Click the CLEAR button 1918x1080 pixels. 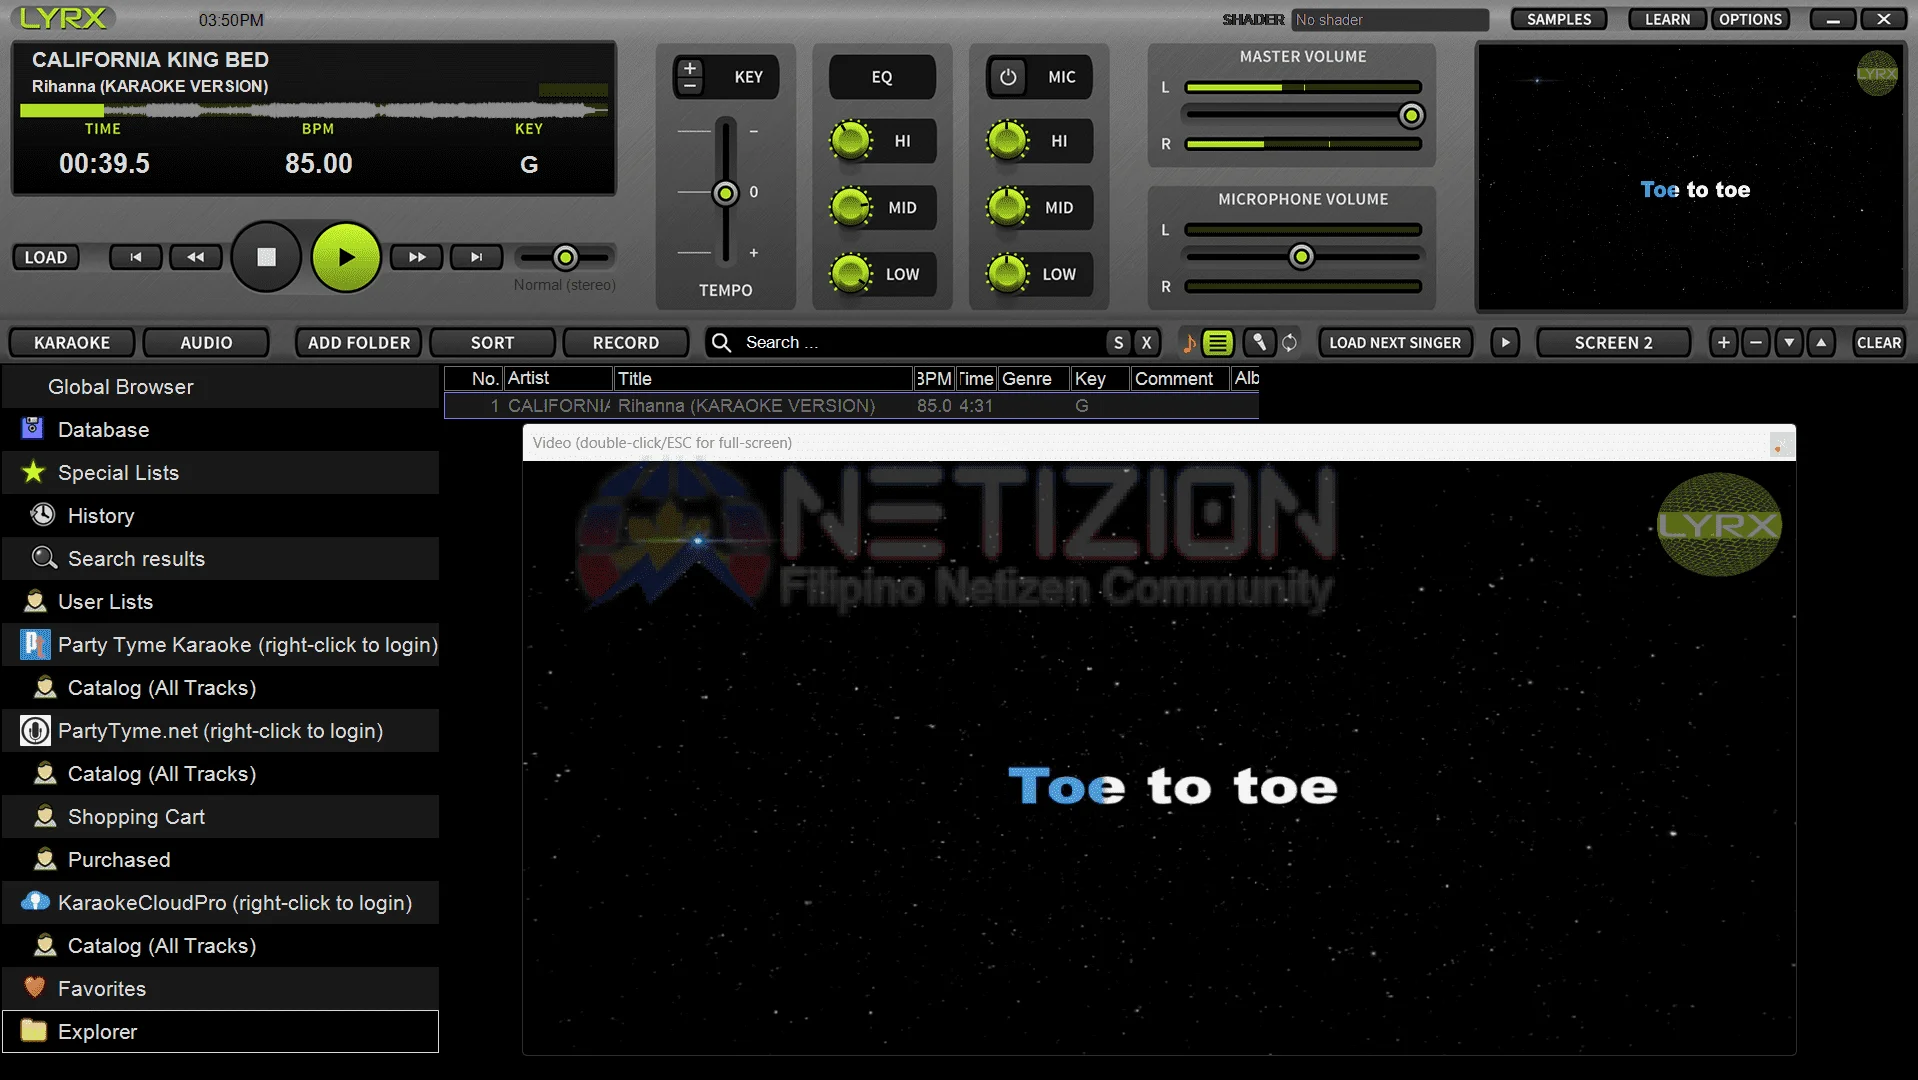tap(1878, 343)
